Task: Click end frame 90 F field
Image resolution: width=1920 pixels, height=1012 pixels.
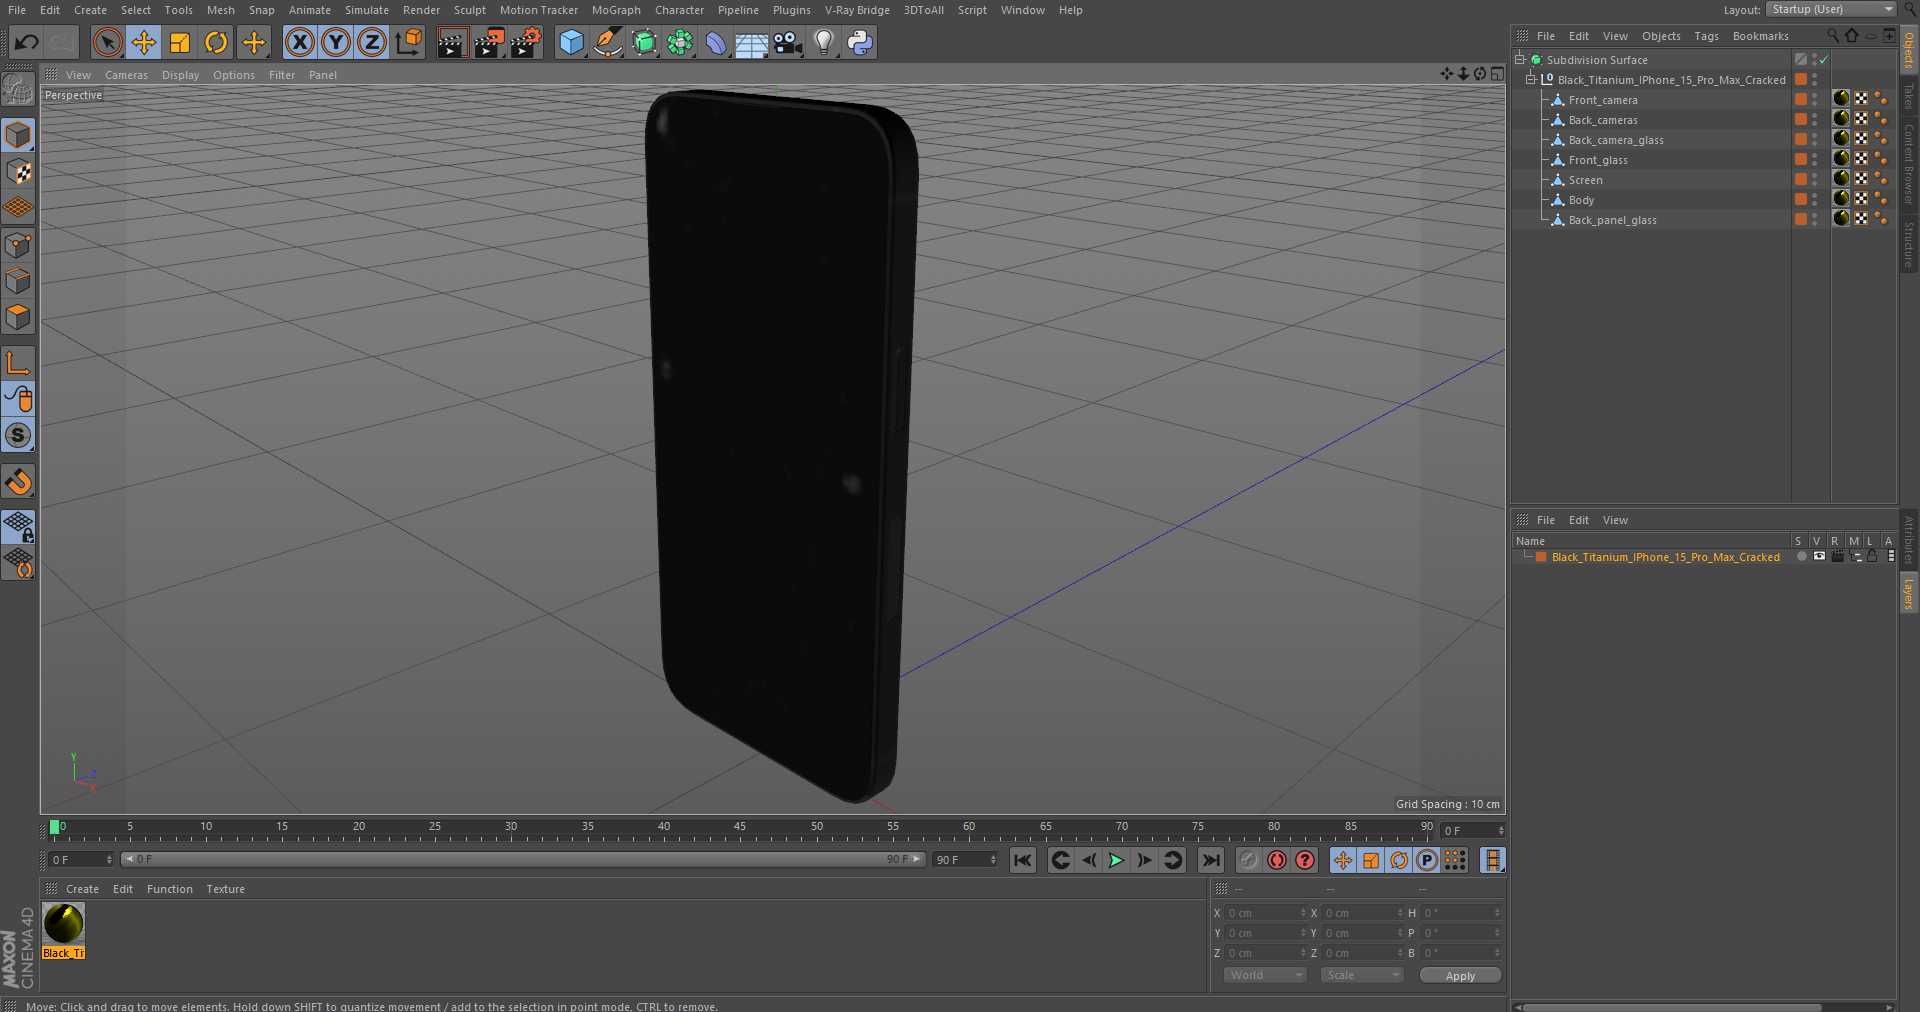Action: (965, 860)
